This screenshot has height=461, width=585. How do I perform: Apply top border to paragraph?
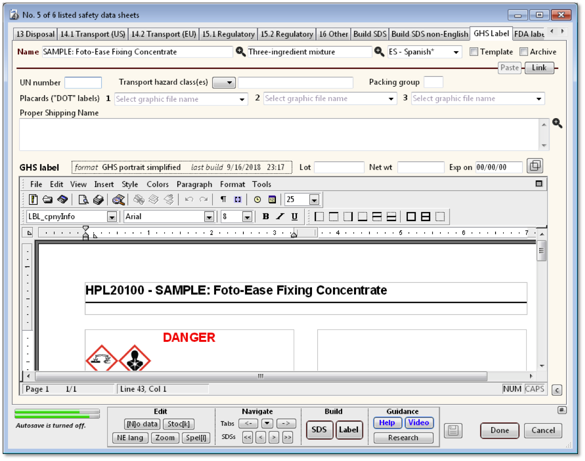tap(334, 217)
